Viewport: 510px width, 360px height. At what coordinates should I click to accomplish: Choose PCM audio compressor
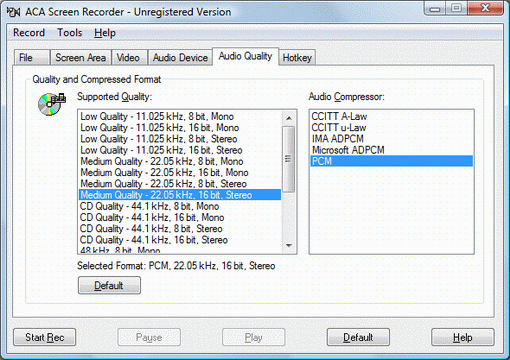pos(392,161)
